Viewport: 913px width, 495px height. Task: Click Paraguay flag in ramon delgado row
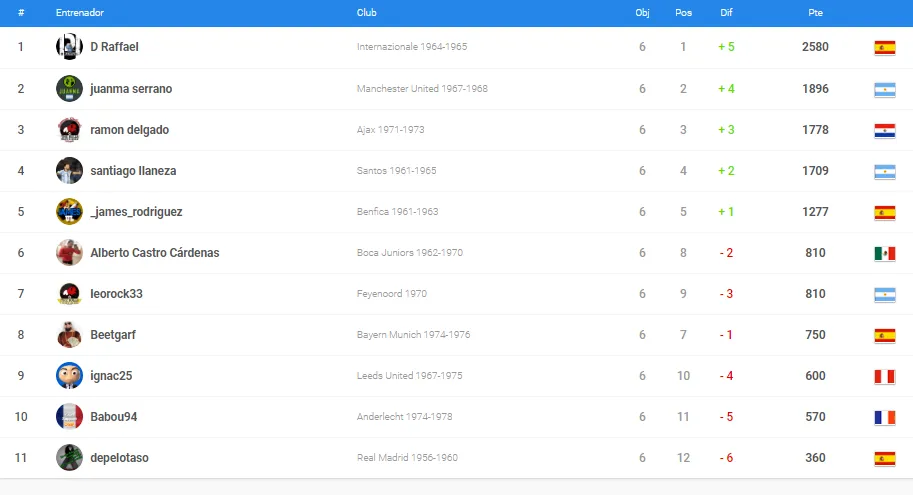884,130
